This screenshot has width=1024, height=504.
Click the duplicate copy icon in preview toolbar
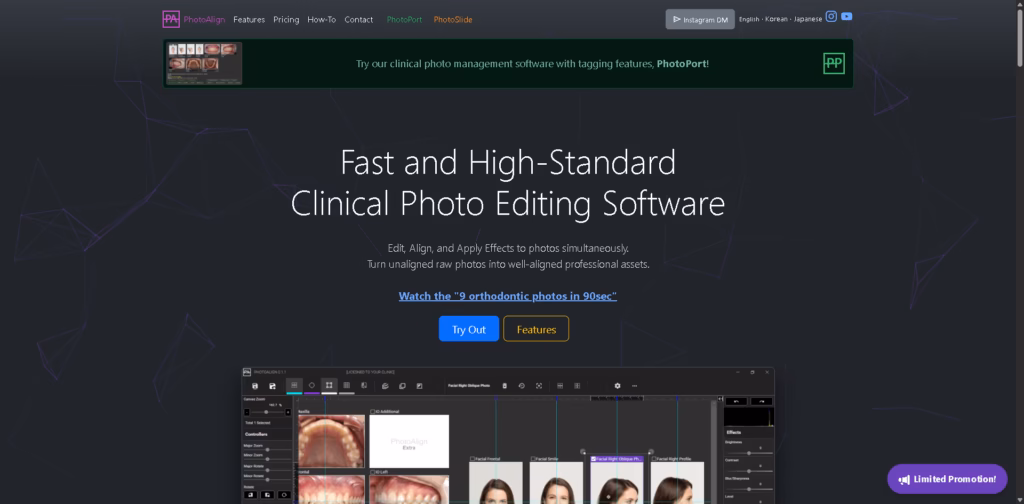[402, 386]
